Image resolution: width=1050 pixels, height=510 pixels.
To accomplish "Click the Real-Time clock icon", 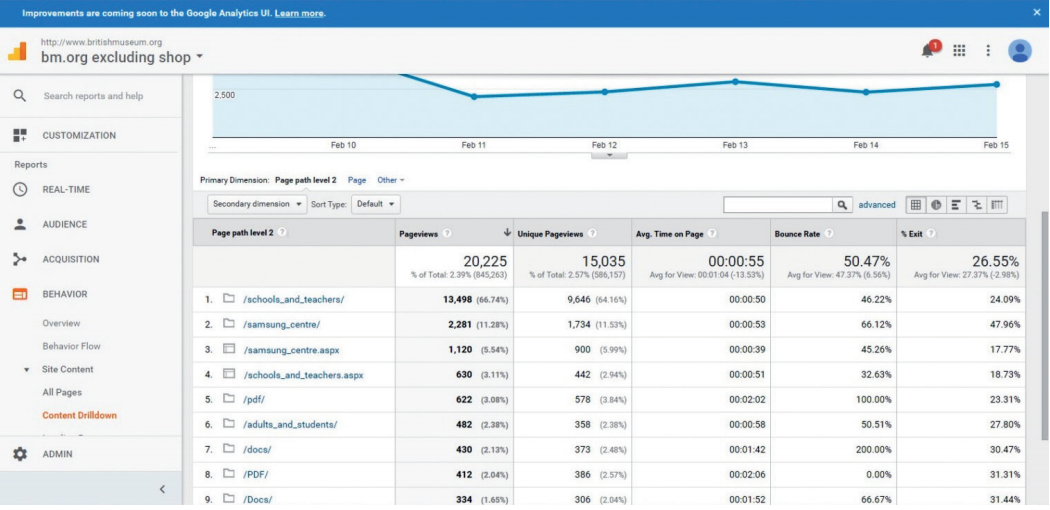I will point(20,189).
